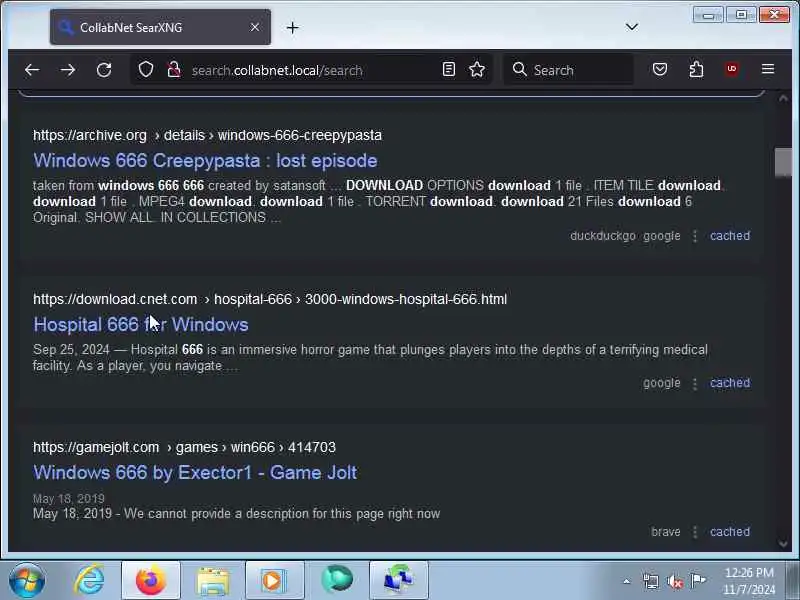Click the address bar URL
800x600 pixels.
click(x=277, y=70)
